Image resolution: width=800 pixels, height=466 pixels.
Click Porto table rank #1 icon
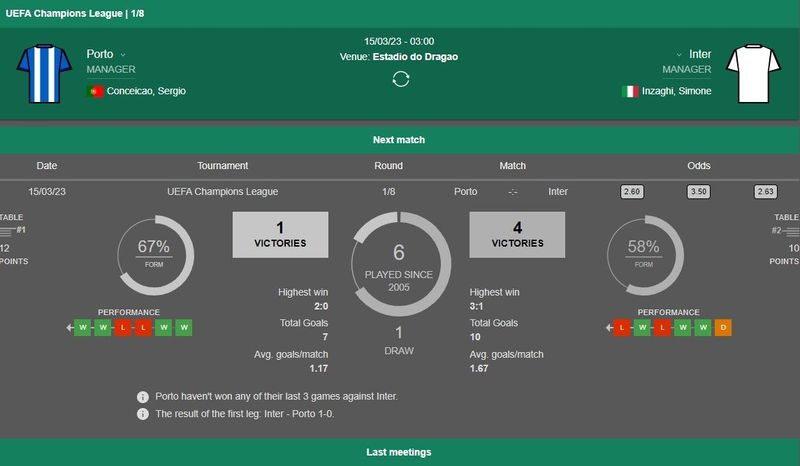click(x=12, y=231)
